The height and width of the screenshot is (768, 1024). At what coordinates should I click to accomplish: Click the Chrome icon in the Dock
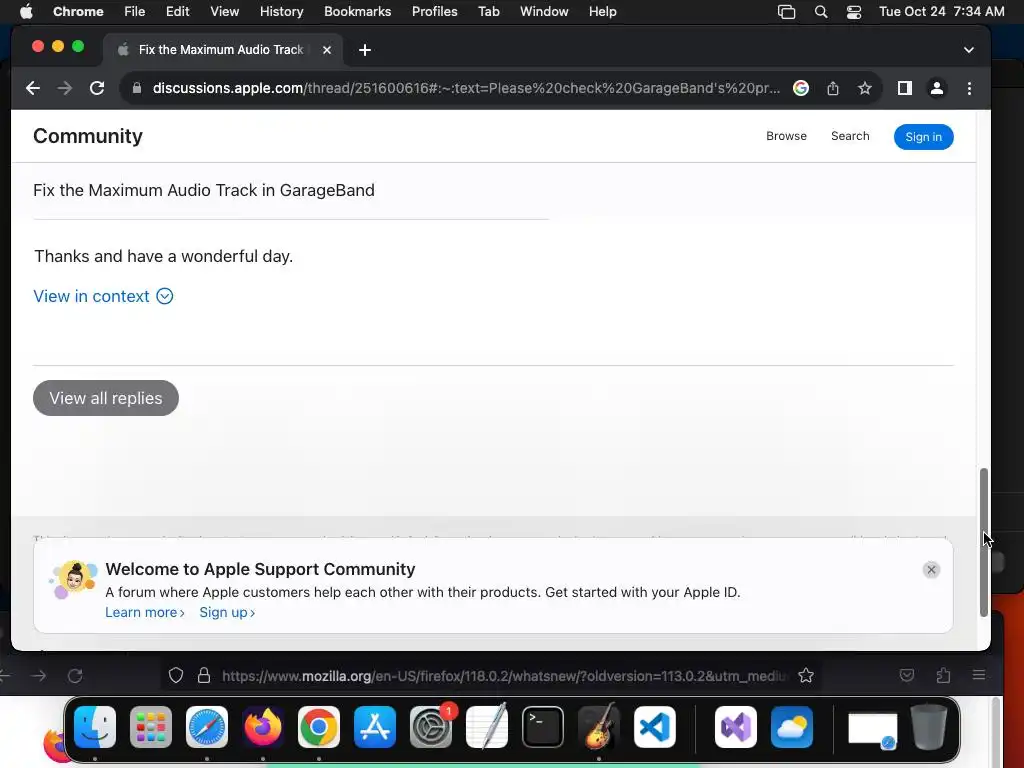[319, 727]
